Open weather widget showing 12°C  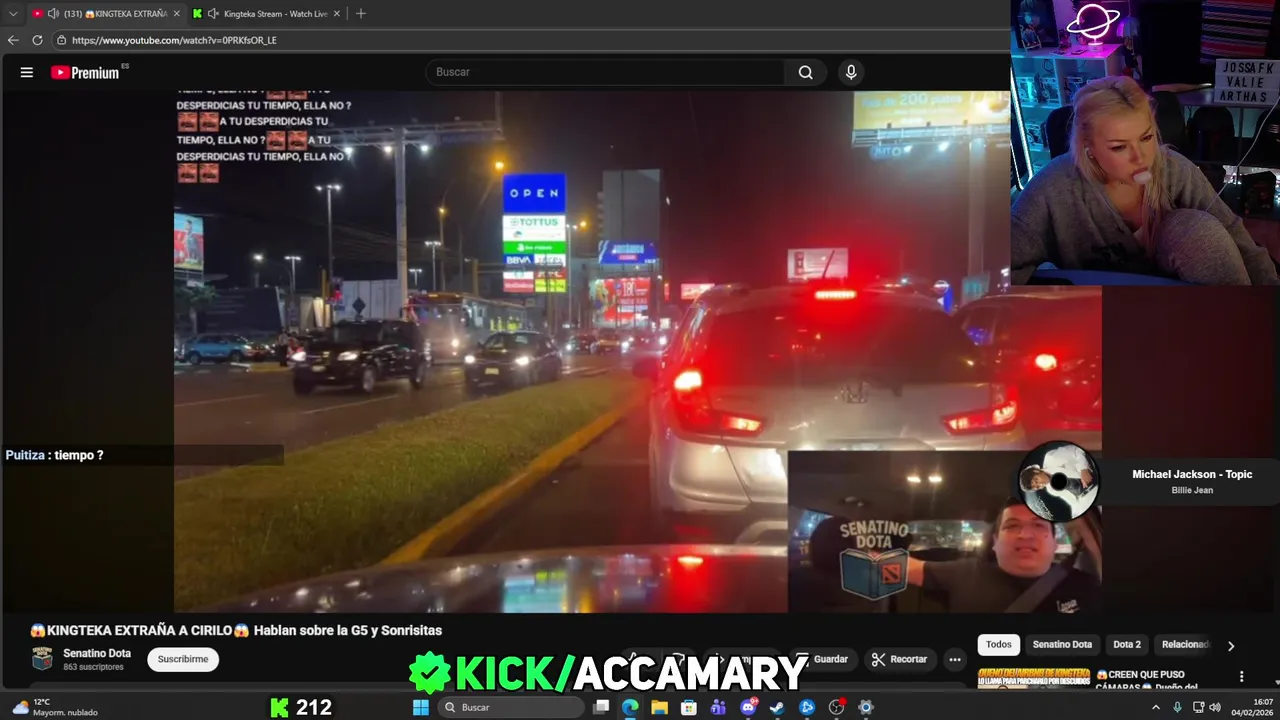55,707
